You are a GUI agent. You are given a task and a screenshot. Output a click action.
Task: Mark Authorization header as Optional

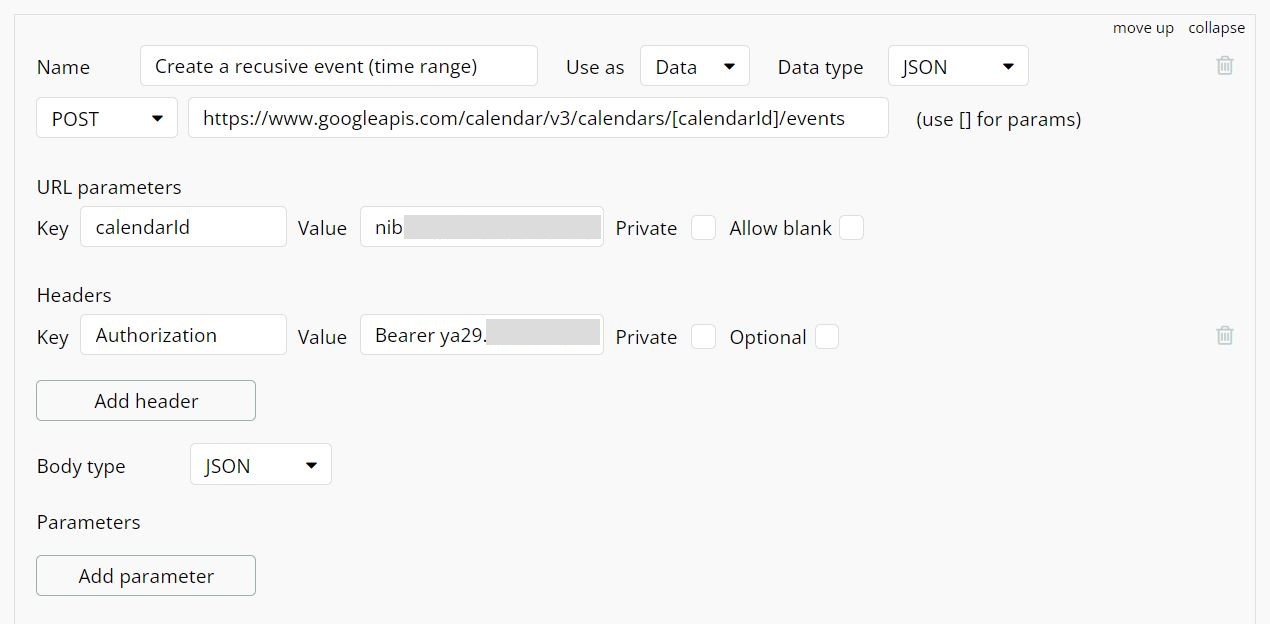(826, 337)
